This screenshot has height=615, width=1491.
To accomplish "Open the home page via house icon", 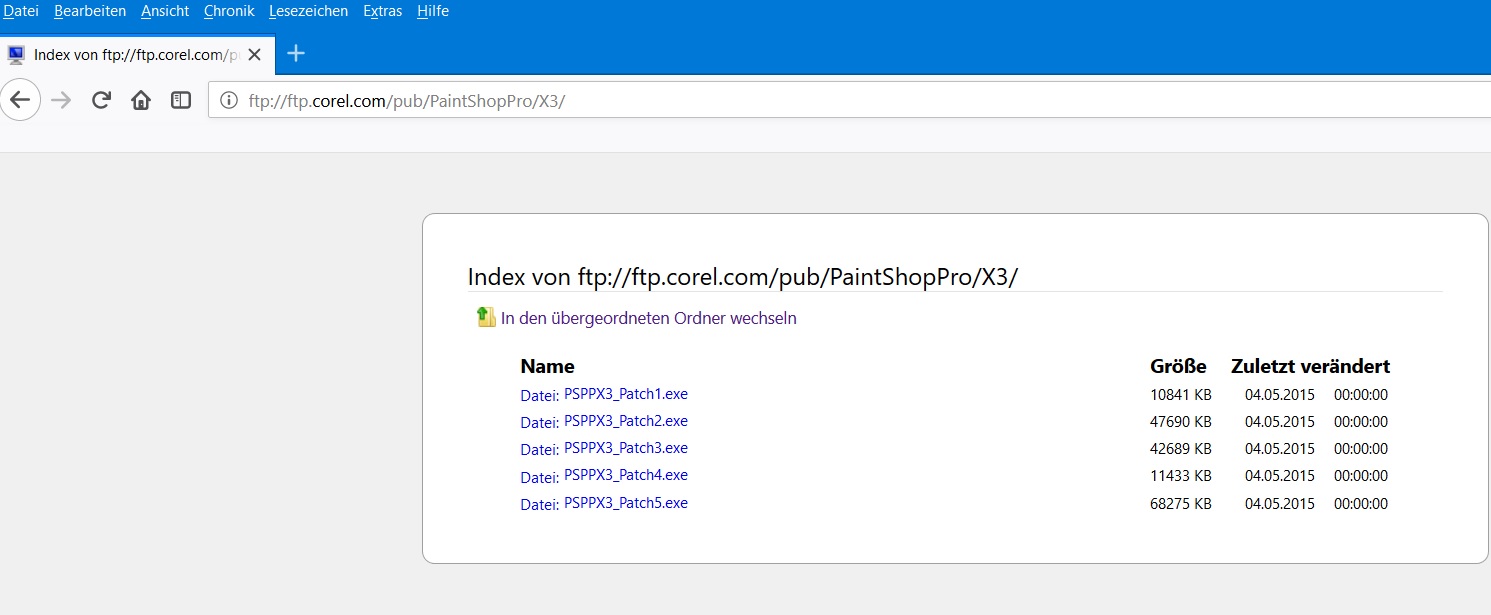I will point(141,100).
